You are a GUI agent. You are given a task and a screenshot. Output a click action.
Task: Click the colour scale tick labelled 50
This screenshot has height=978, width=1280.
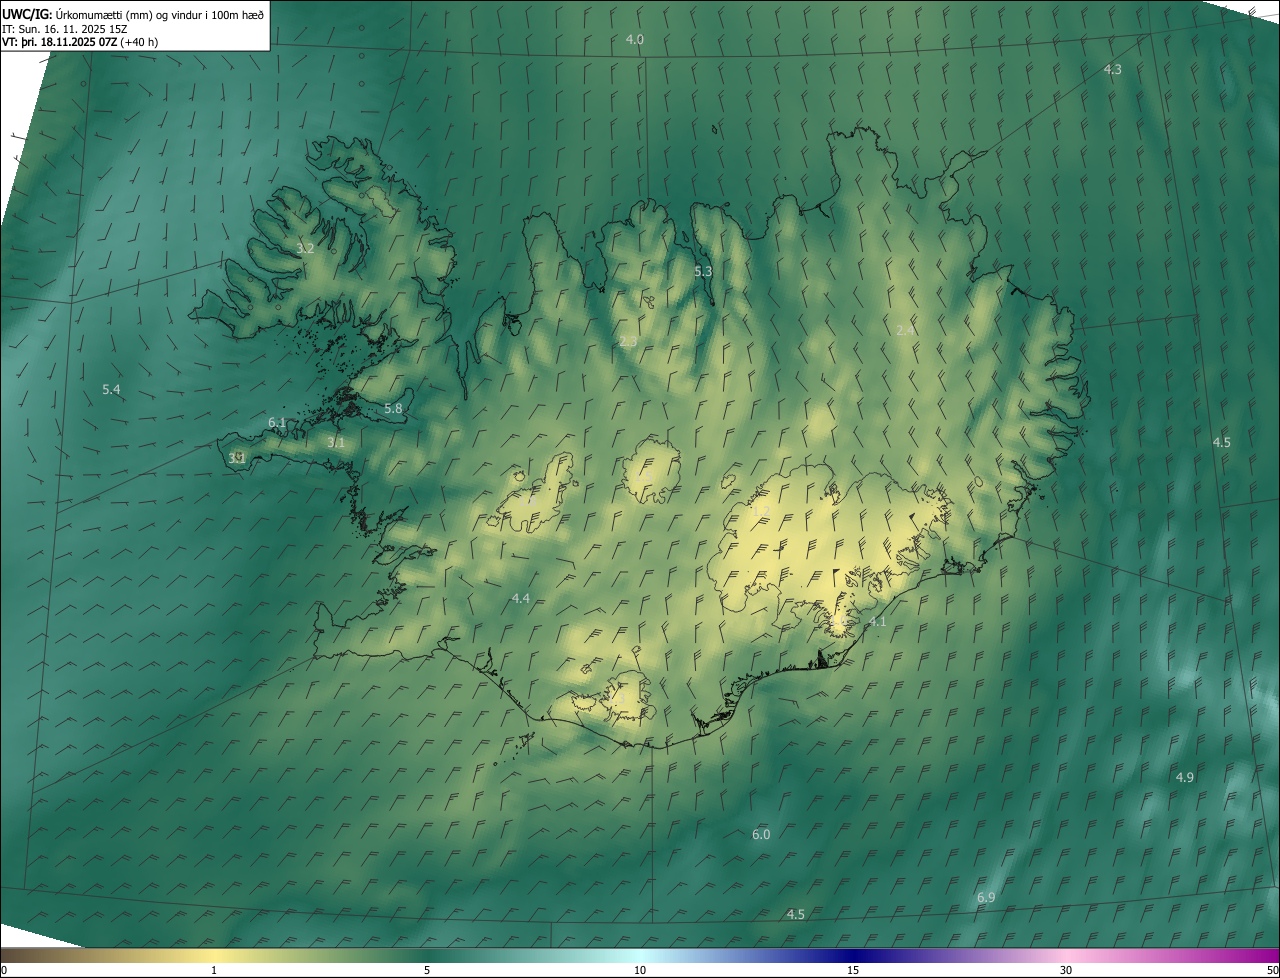coord(1272,970)
